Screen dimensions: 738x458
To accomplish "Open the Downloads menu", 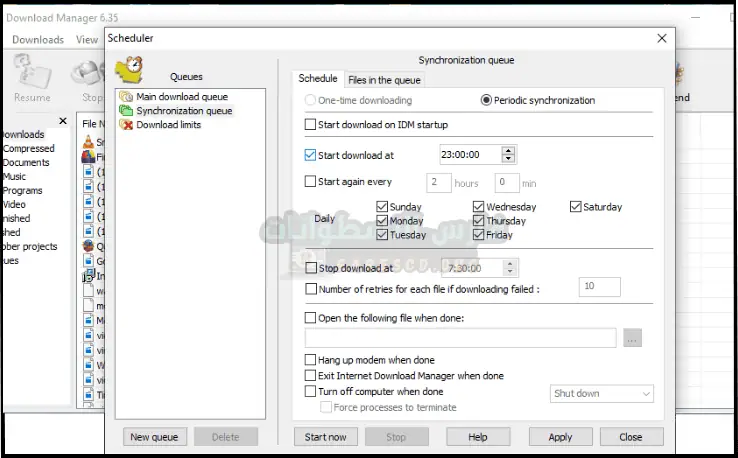I will click(x=38, y=40).
